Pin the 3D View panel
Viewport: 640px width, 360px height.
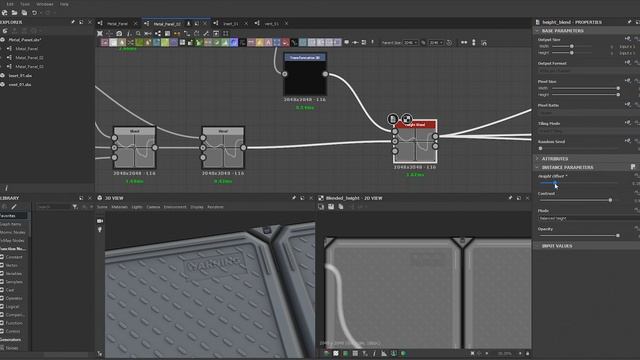(293, 198)
